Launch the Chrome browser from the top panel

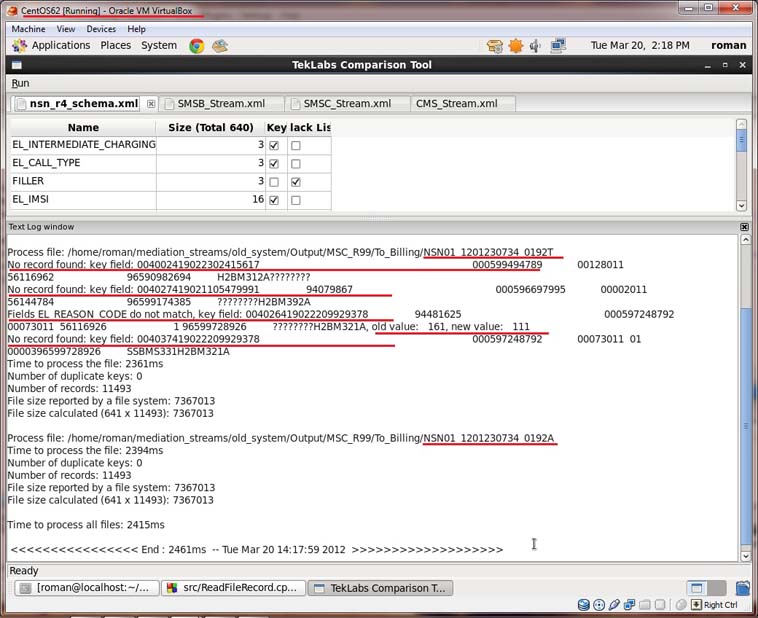(197, 45)
